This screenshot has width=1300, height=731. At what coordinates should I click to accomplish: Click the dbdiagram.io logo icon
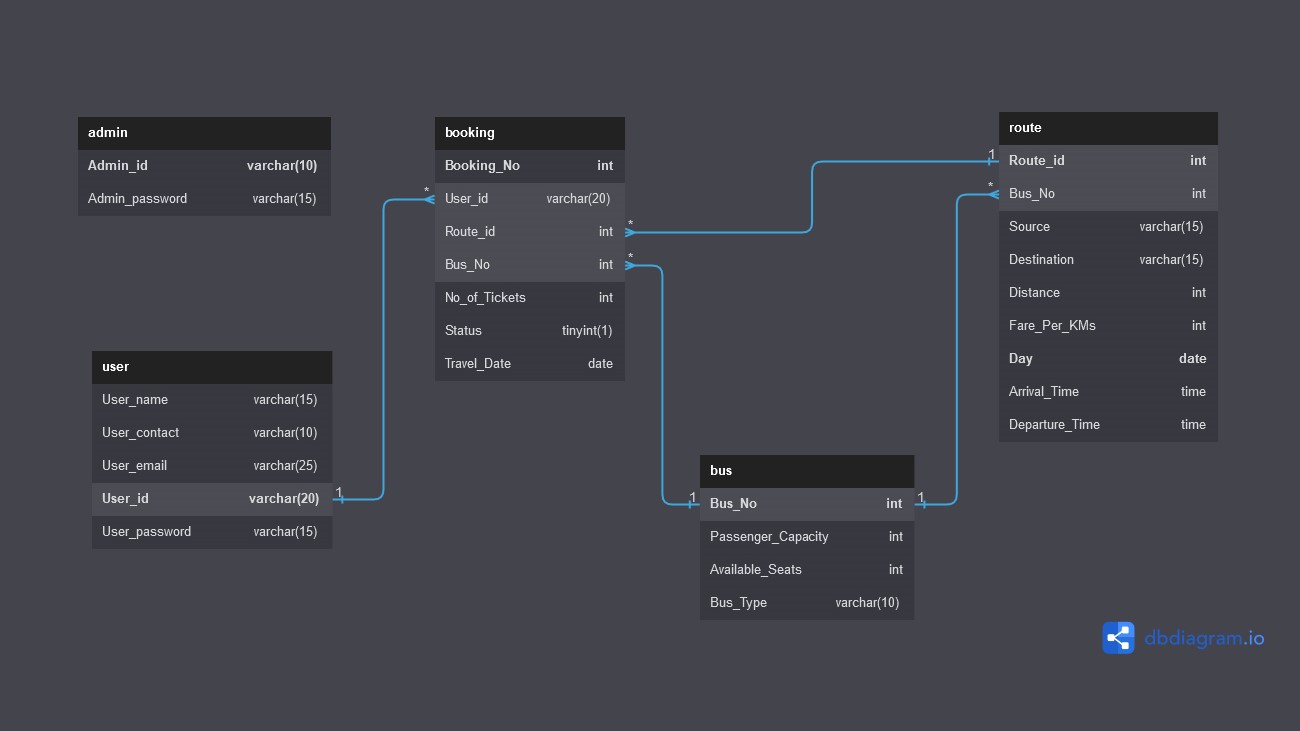pyautogui.click(x=1118, y=638)
